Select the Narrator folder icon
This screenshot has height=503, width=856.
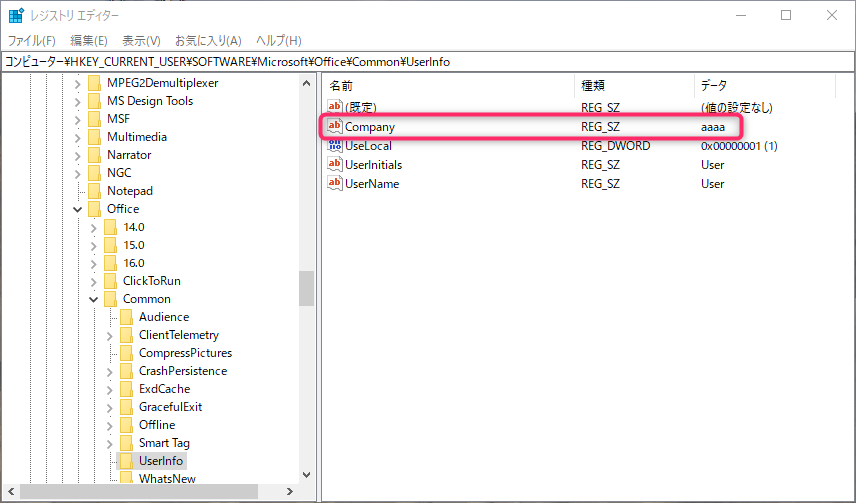94,155
